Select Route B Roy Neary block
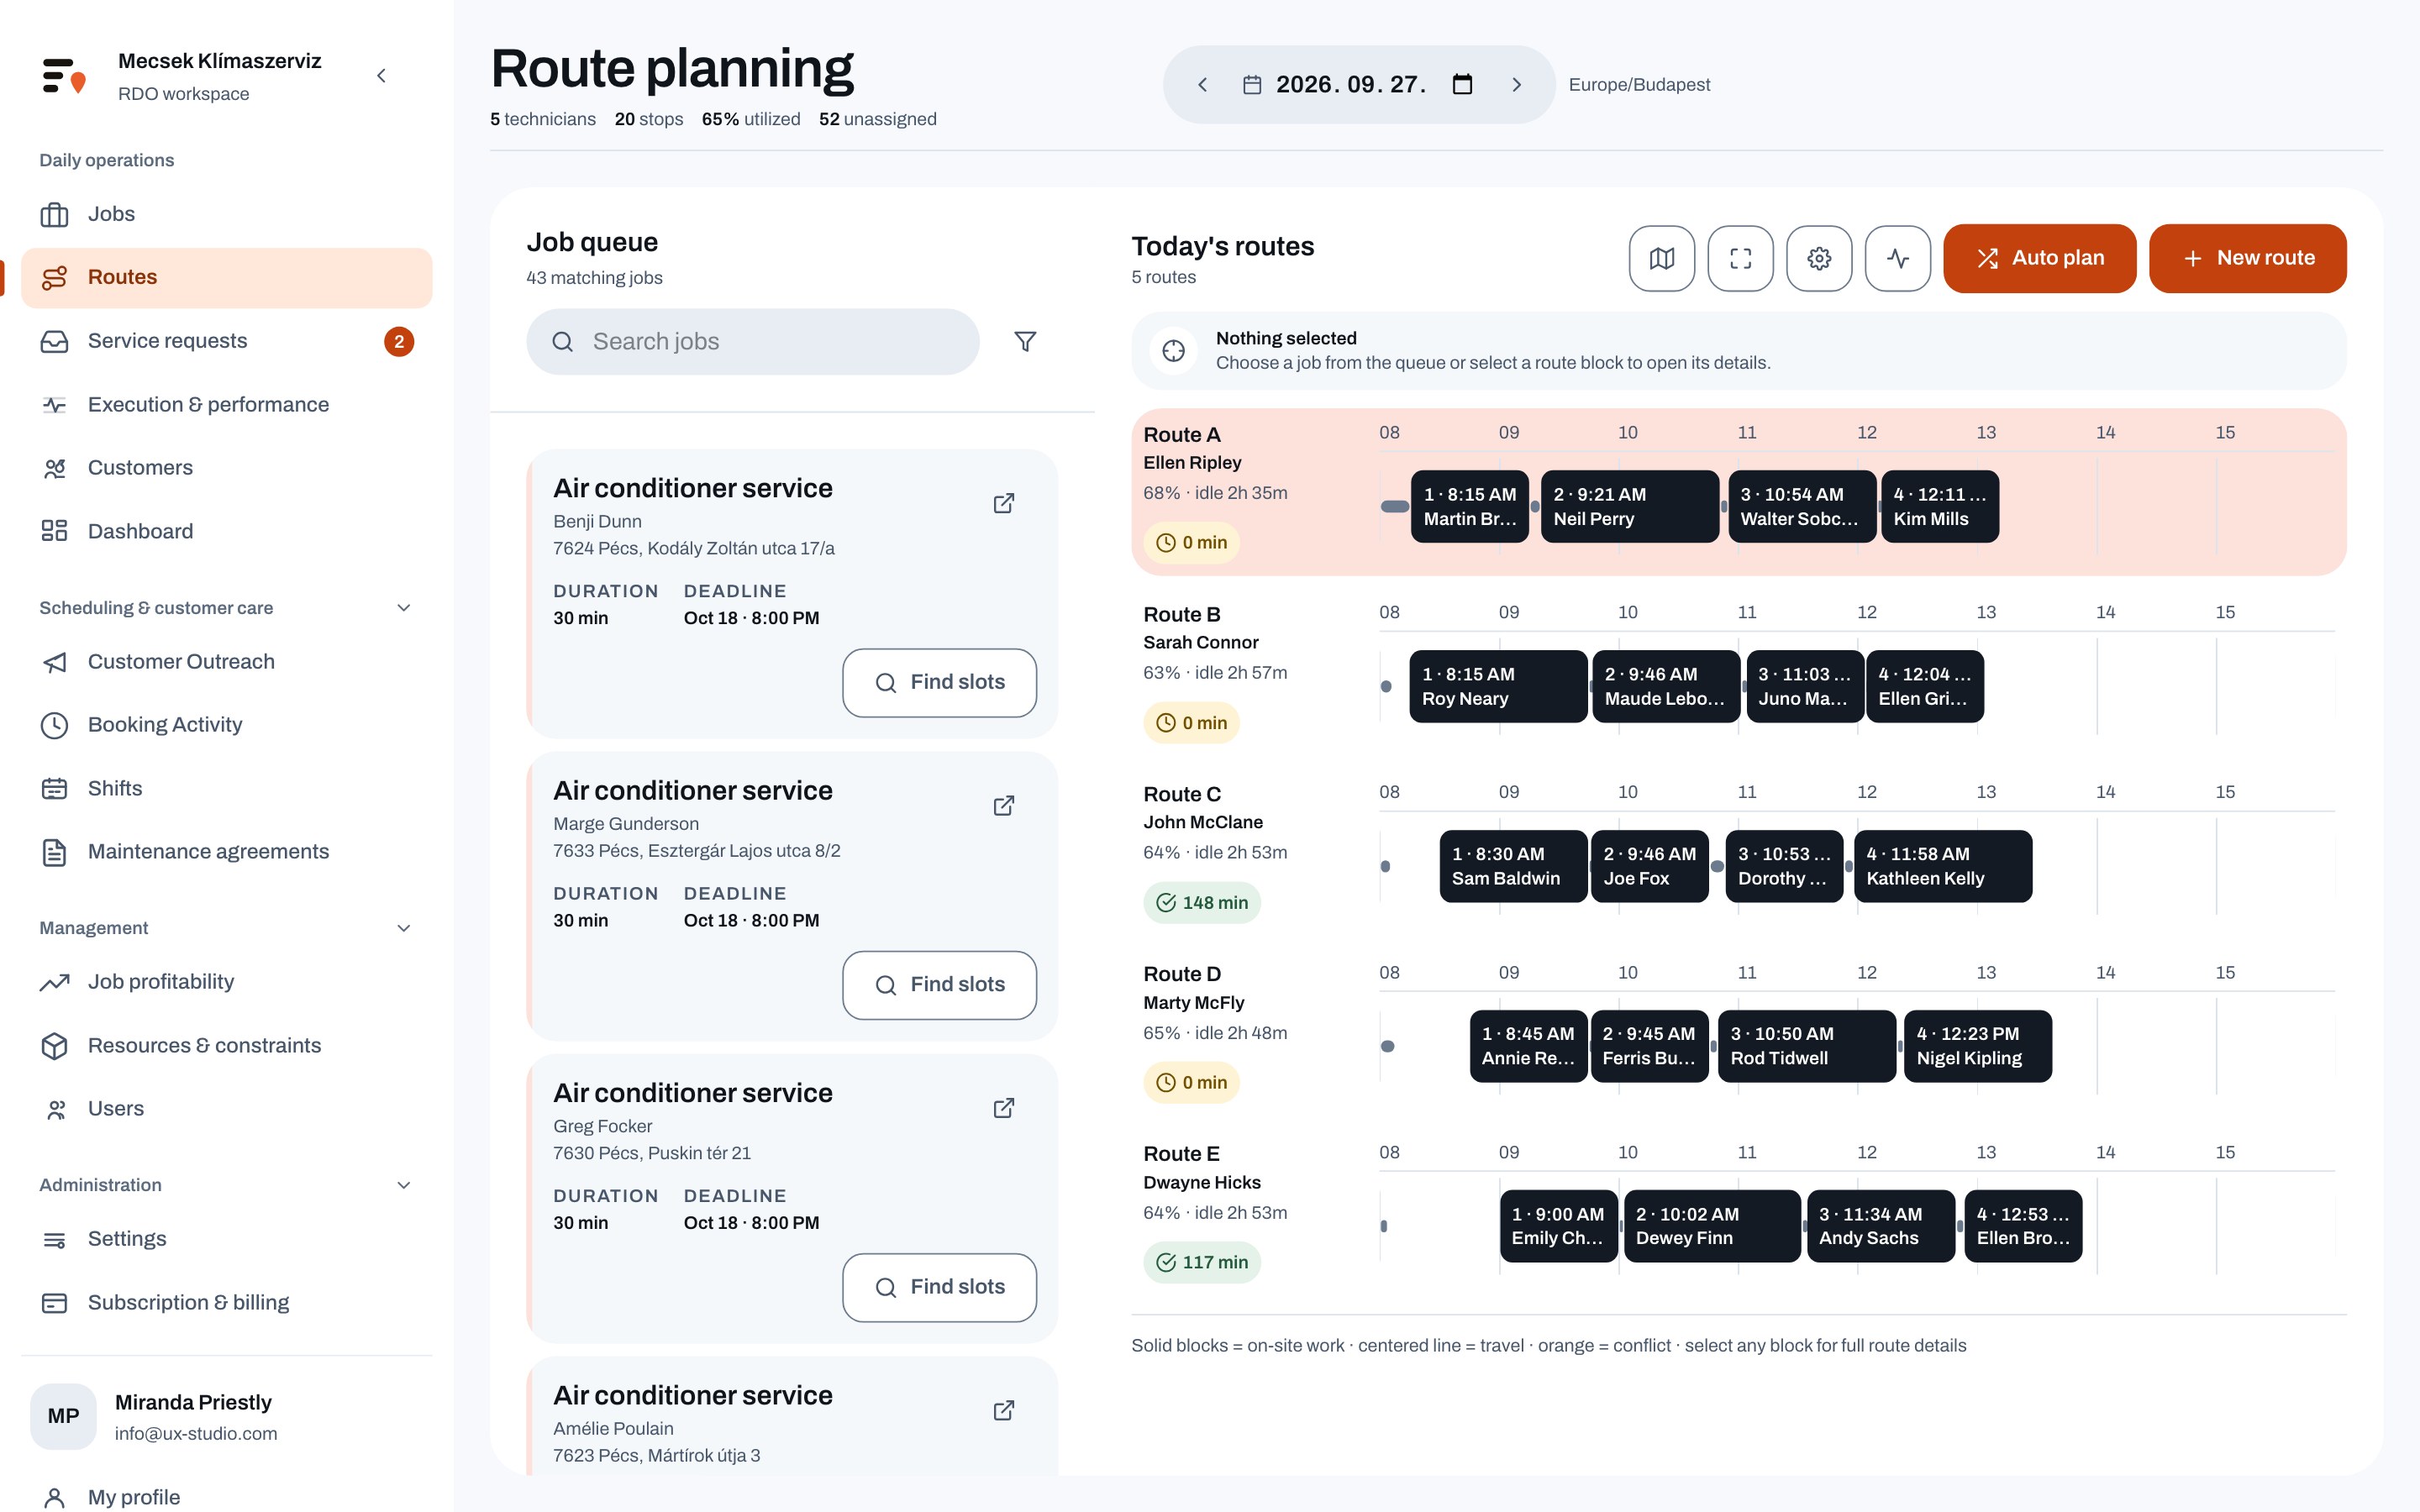Screen dimensions: 2420x1512 [x=1498, y=687]
